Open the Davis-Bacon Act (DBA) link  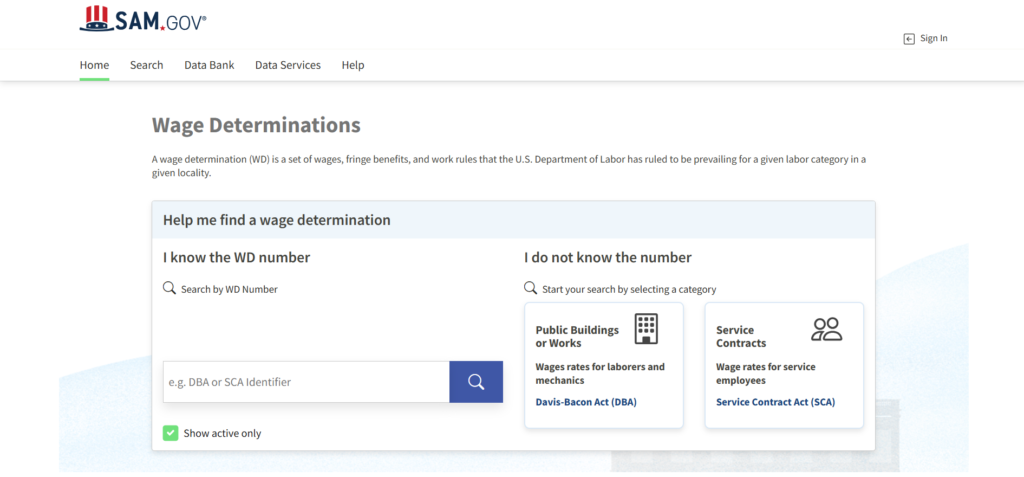(586, 402)
